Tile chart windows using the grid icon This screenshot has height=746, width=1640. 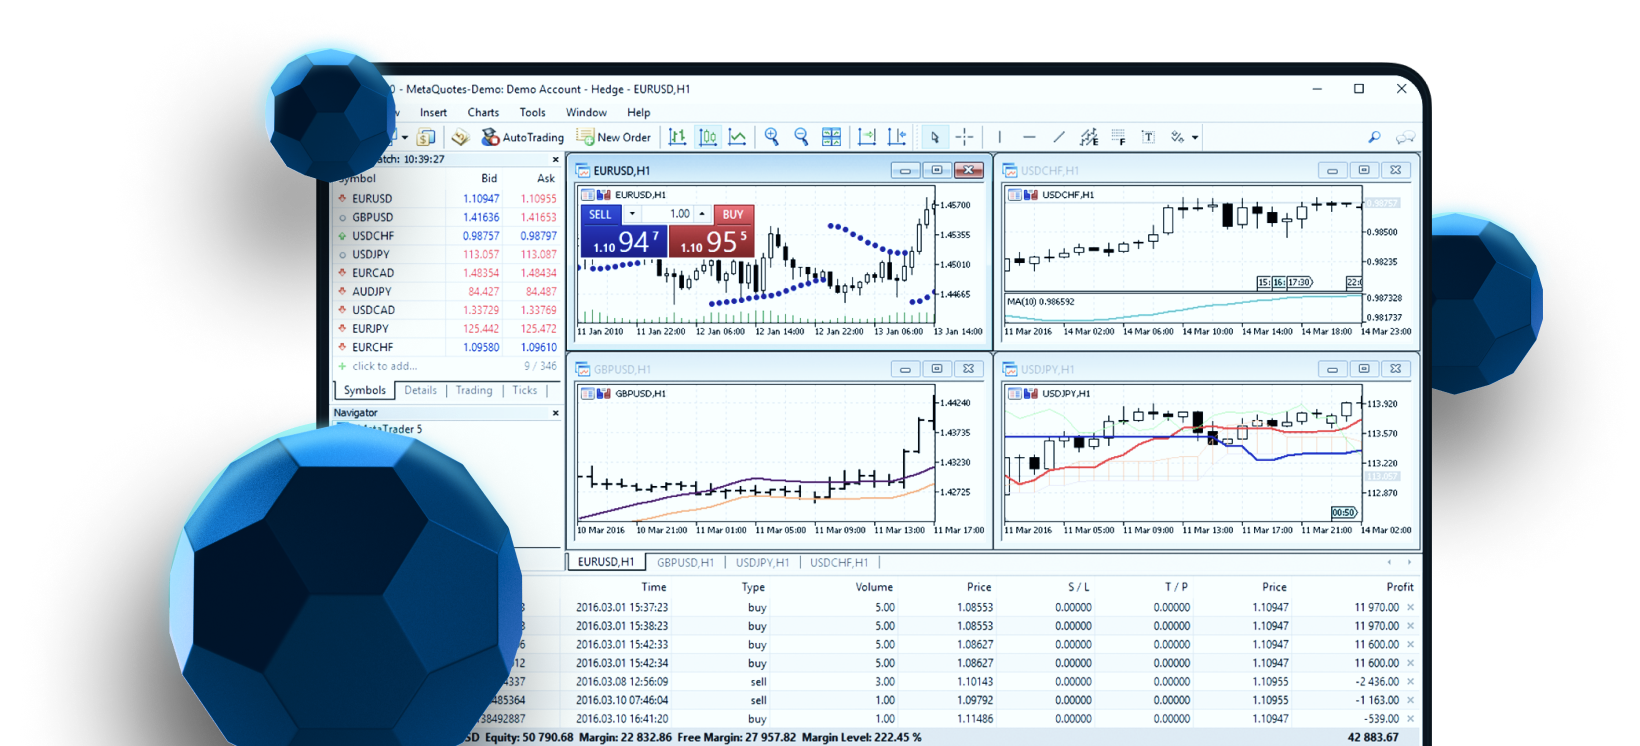(x=831, y=137)
